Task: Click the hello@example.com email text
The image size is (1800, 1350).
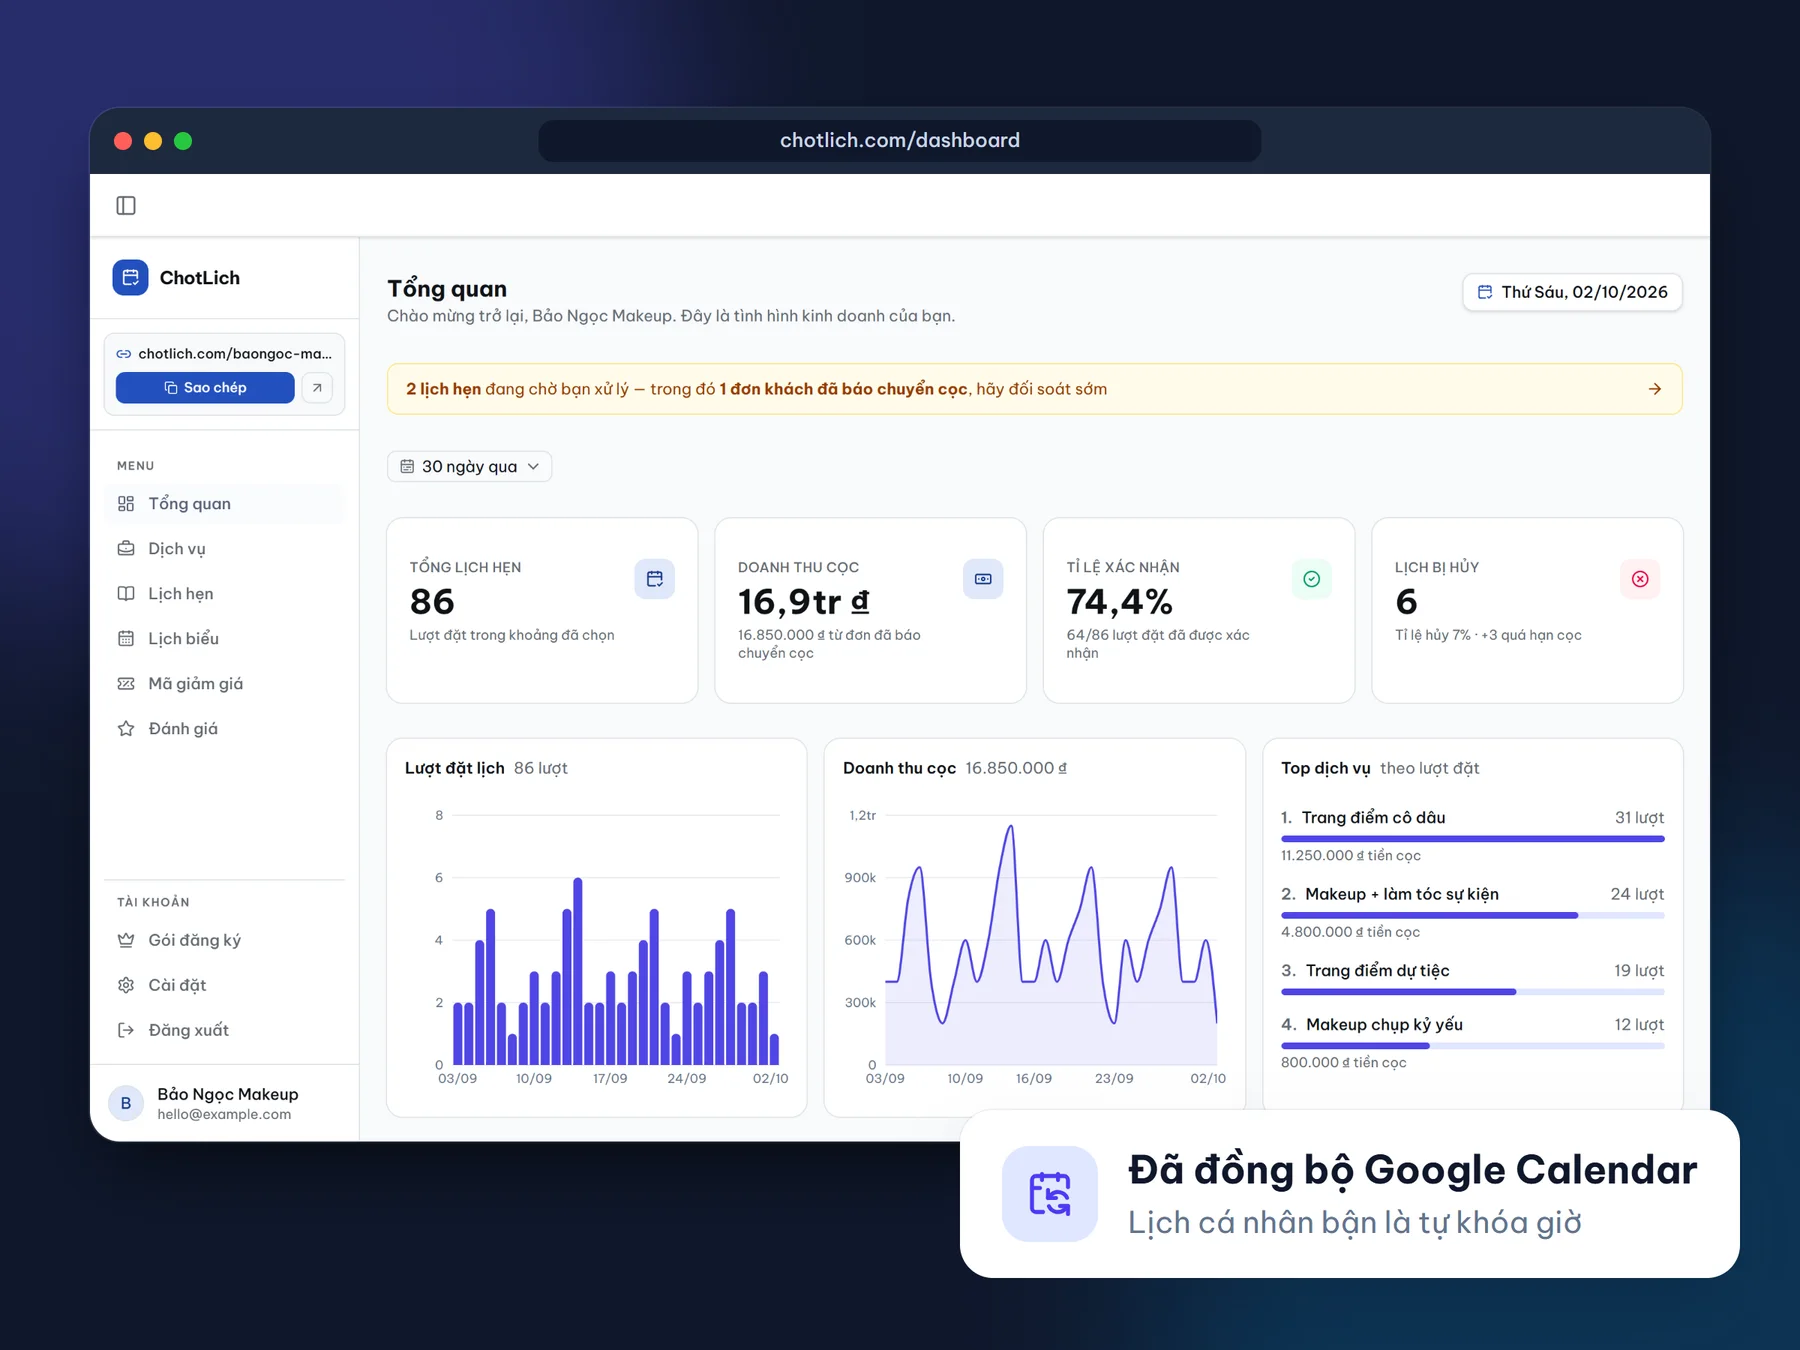Action: click(x=224, y=1115)
